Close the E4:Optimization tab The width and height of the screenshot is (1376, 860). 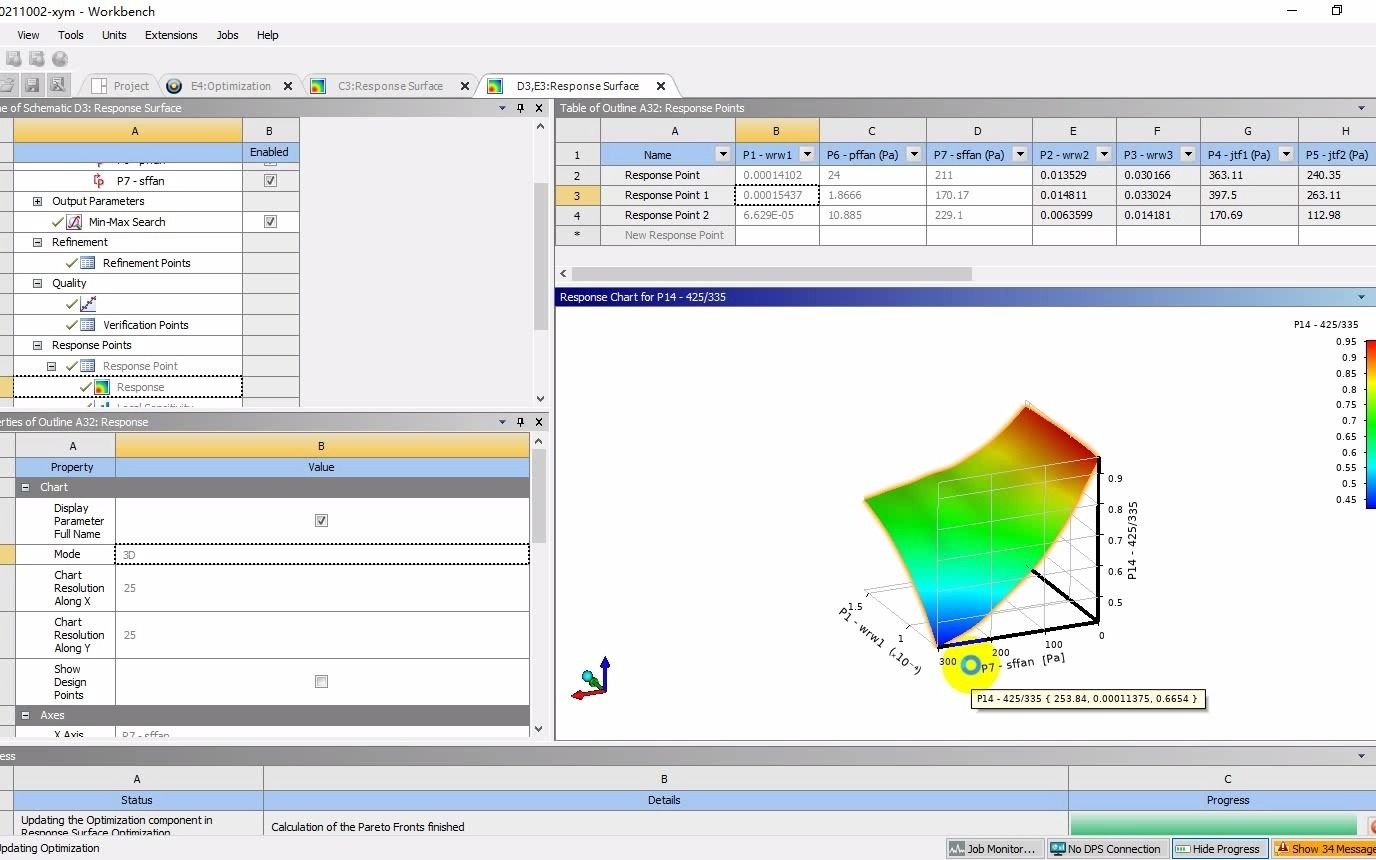pos(288,86)
